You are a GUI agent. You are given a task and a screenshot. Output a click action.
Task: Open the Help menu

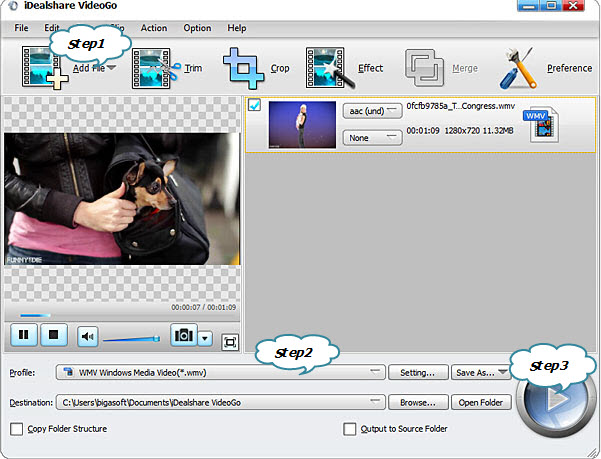pos(236,28)
